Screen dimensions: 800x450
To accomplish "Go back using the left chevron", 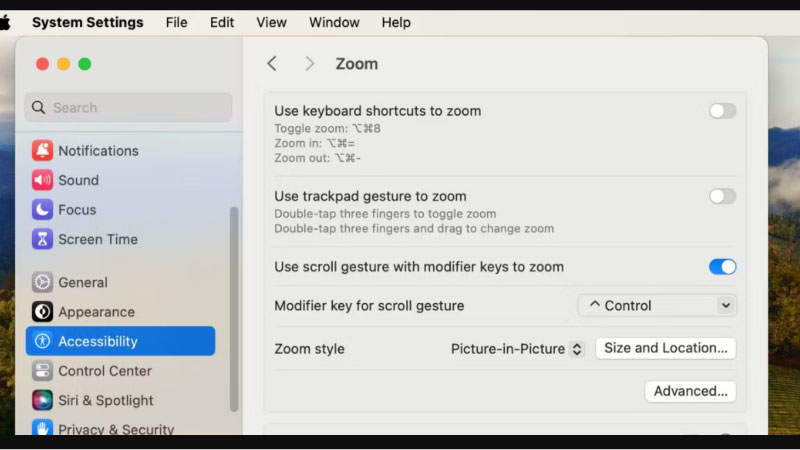I will (272, 64).
